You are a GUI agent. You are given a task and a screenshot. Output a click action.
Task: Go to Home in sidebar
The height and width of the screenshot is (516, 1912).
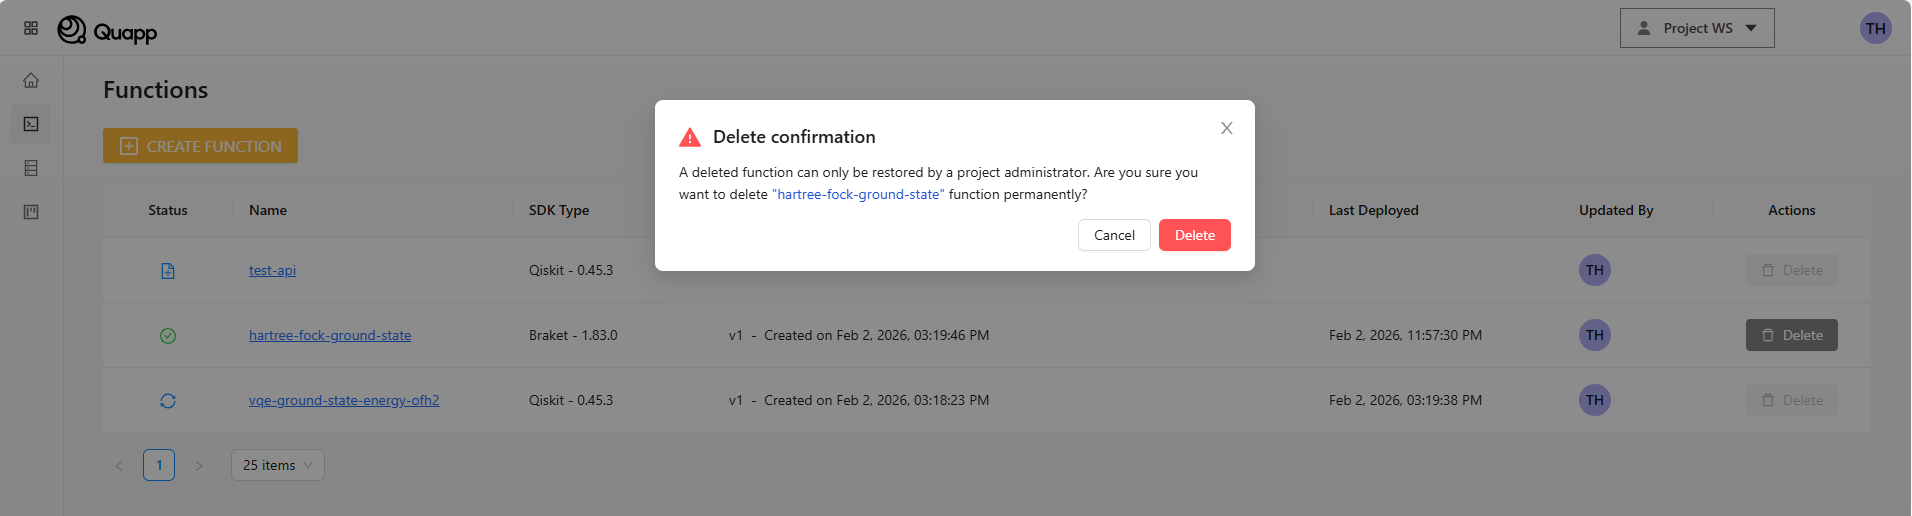click(31, 80)
